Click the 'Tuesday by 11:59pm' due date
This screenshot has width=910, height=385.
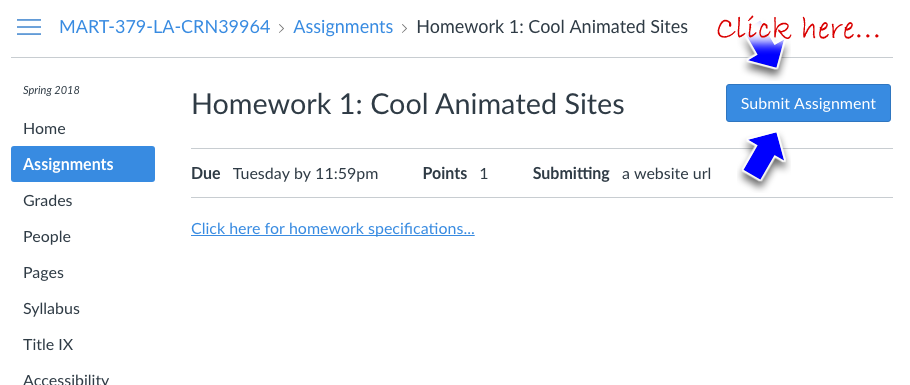tap(305, 174)
